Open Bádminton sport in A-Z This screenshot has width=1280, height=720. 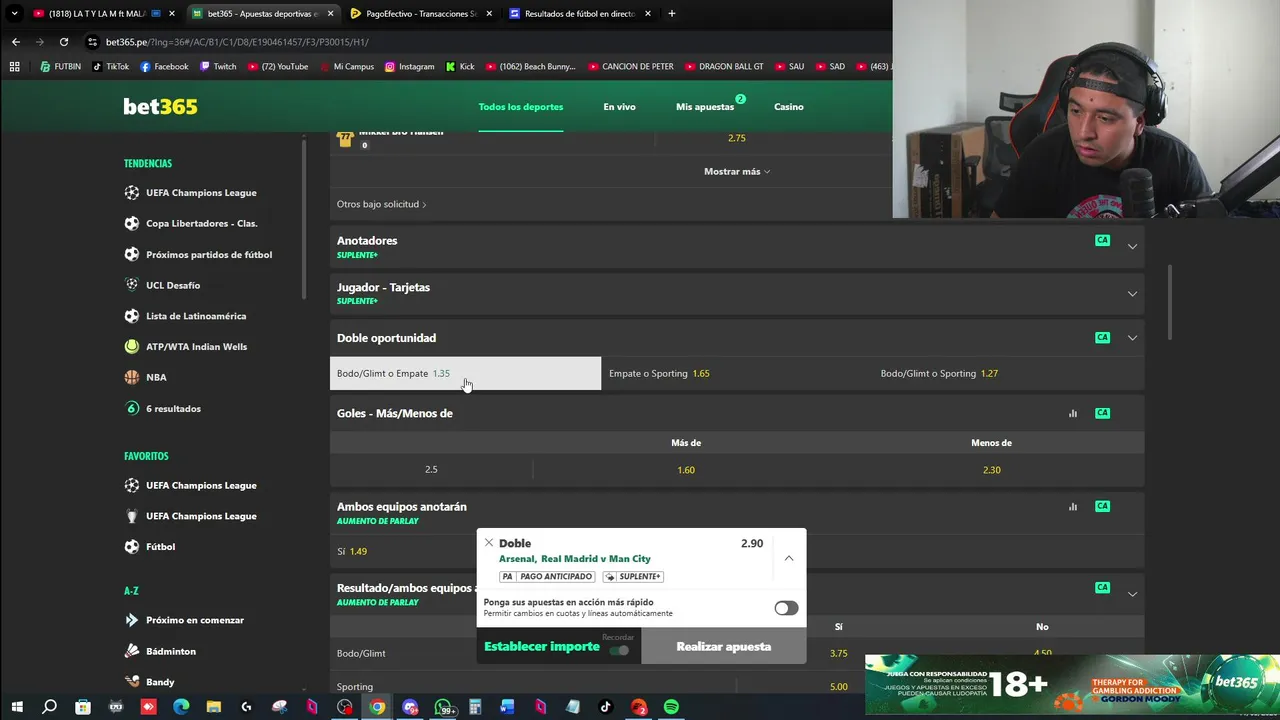(x=170, y=651)
